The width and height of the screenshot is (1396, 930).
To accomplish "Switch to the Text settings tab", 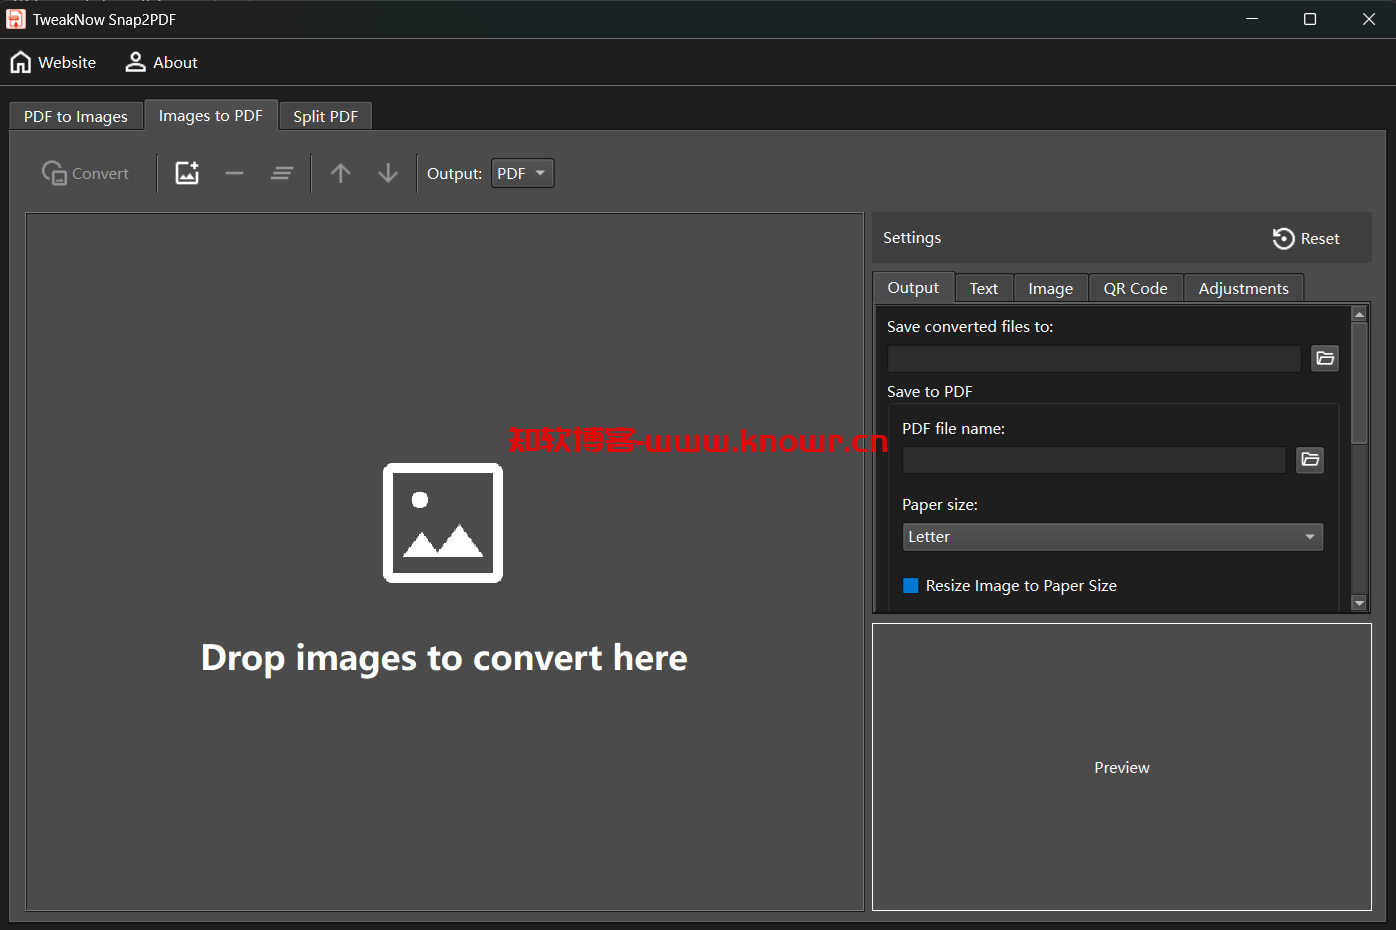I will (984, 288).
